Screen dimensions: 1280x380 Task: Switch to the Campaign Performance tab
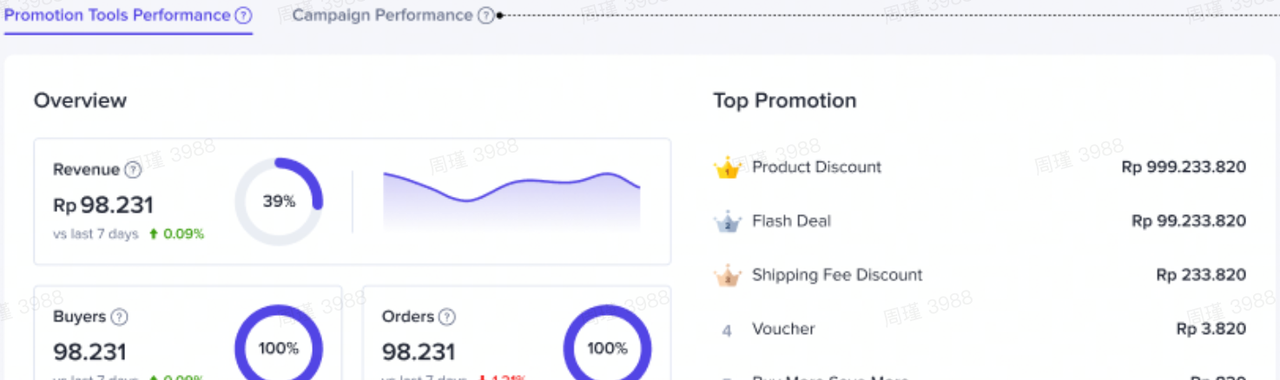point(382,15)
